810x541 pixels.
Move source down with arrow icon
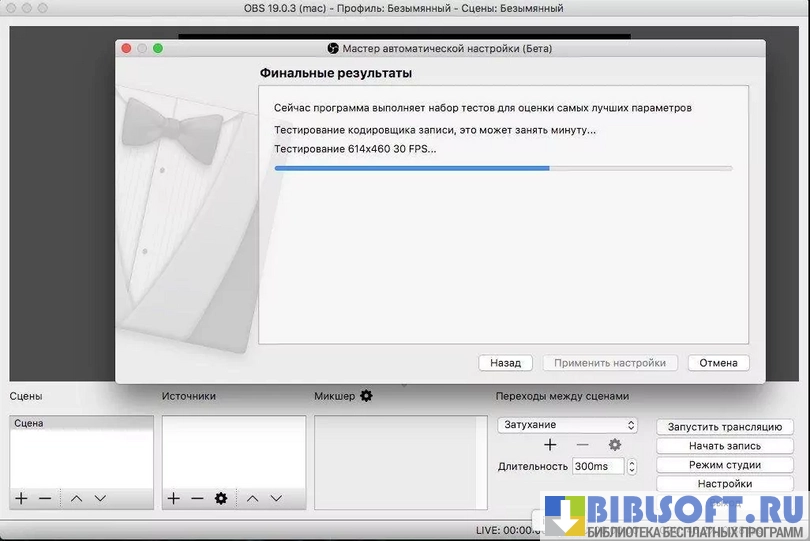276,498
